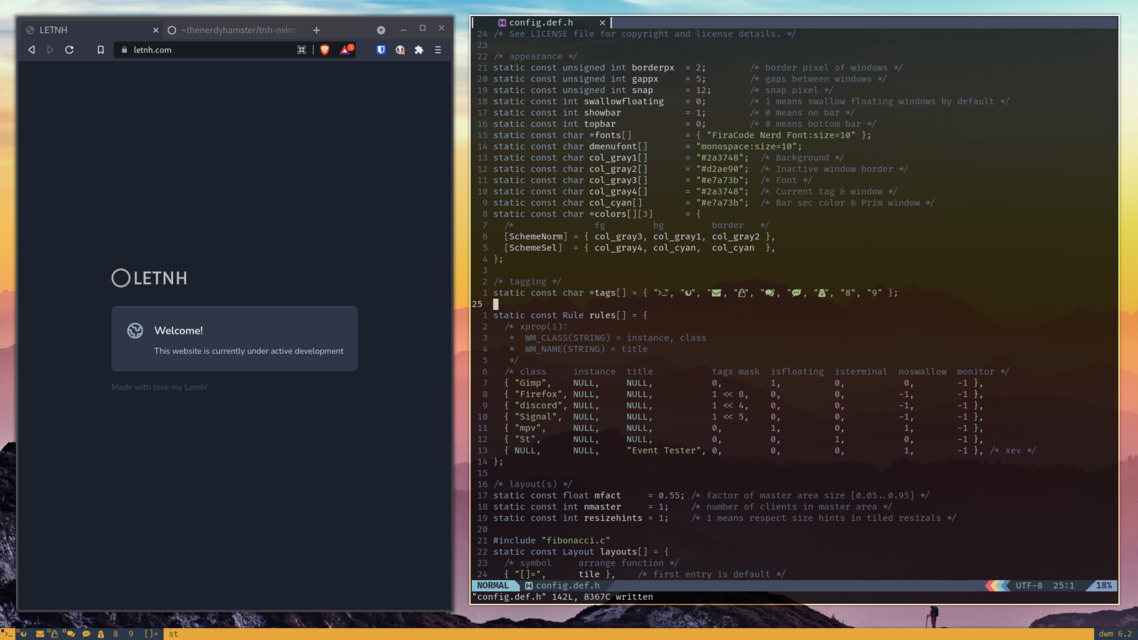Toggle tag 8 in the dwm status bar
The image size is (1138, 640).
pyautogui.click(x=115, y=633)
